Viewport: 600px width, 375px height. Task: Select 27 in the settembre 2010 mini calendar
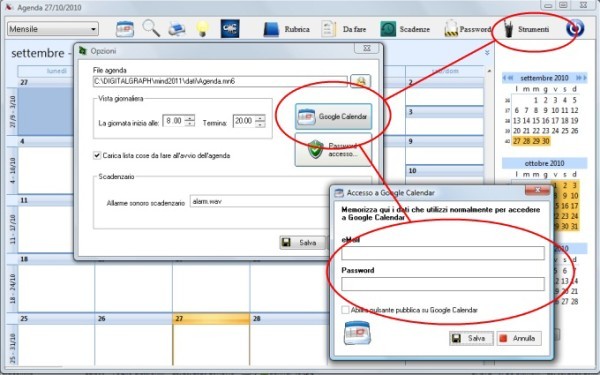(x=517, y=141)
